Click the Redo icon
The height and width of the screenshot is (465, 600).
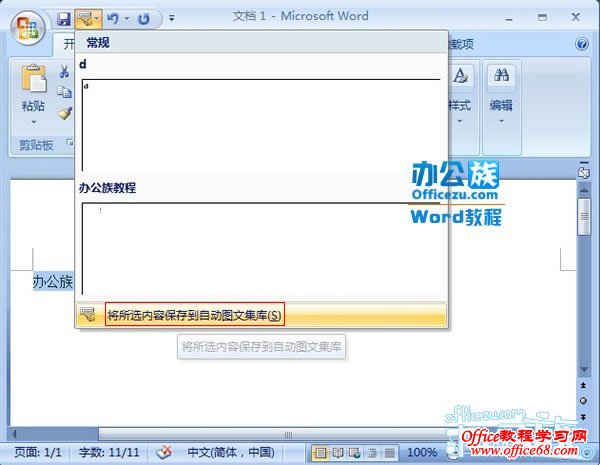pyautogui.click(x=144, y=18)
